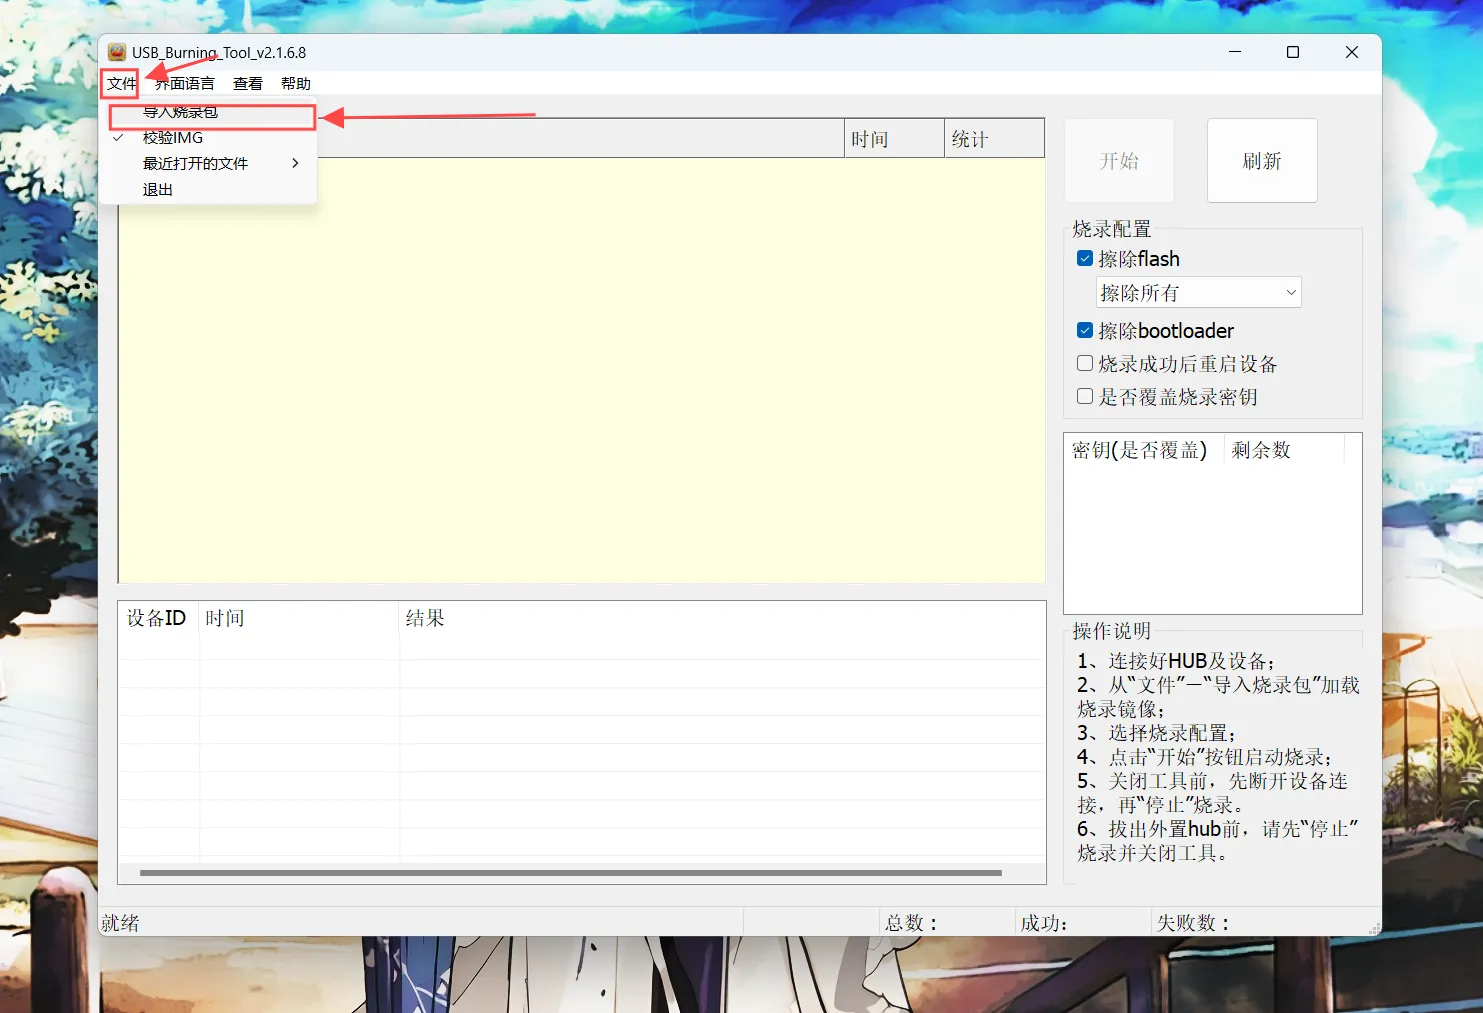Click the 结果 column header
The image size is (1483, 1013).
click(x=425, y=619)
